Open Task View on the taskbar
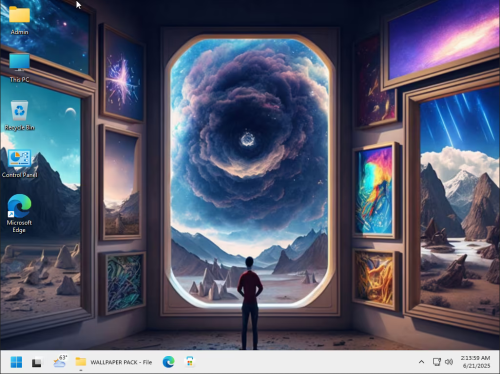Viewport: 500px width, 374px height. (37, 362)
